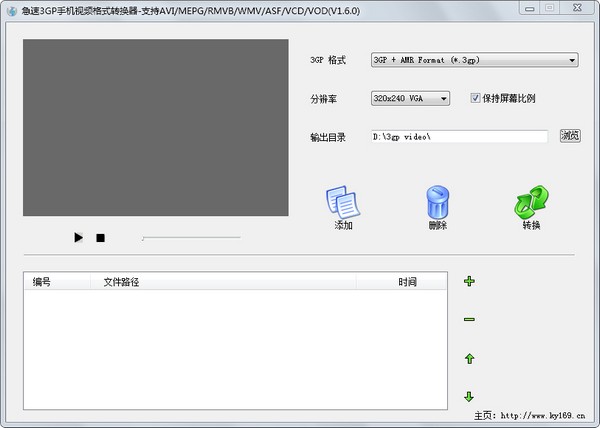Click the Convert (转换) green arrows icon

[x=530, y=203]
